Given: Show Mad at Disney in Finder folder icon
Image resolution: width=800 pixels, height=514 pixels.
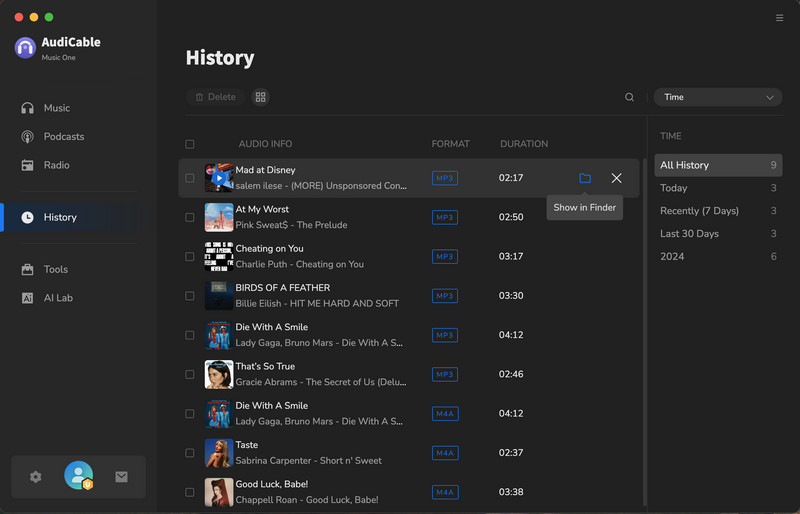Looking at the screenshot, I should coord(585,178).
